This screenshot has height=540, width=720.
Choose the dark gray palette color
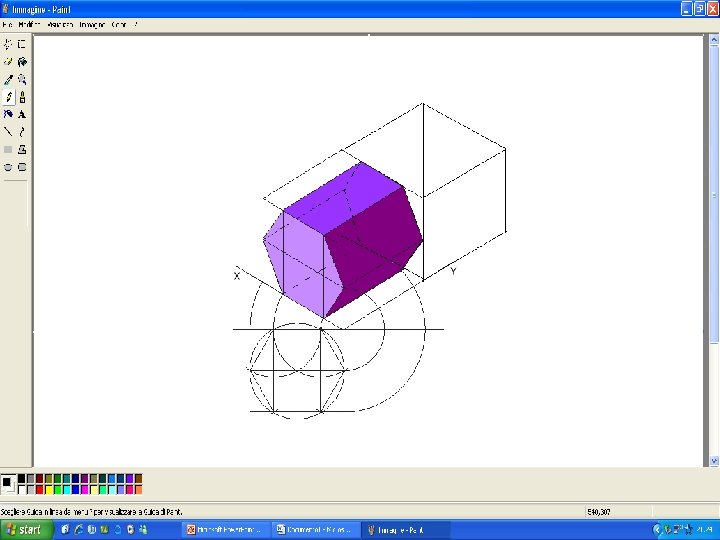31,479
